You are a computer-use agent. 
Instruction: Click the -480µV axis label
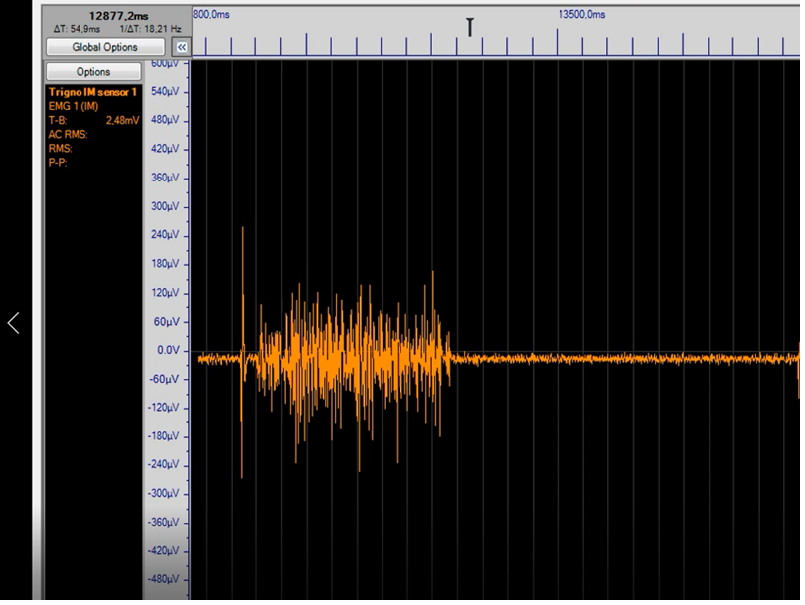(164, 579)
